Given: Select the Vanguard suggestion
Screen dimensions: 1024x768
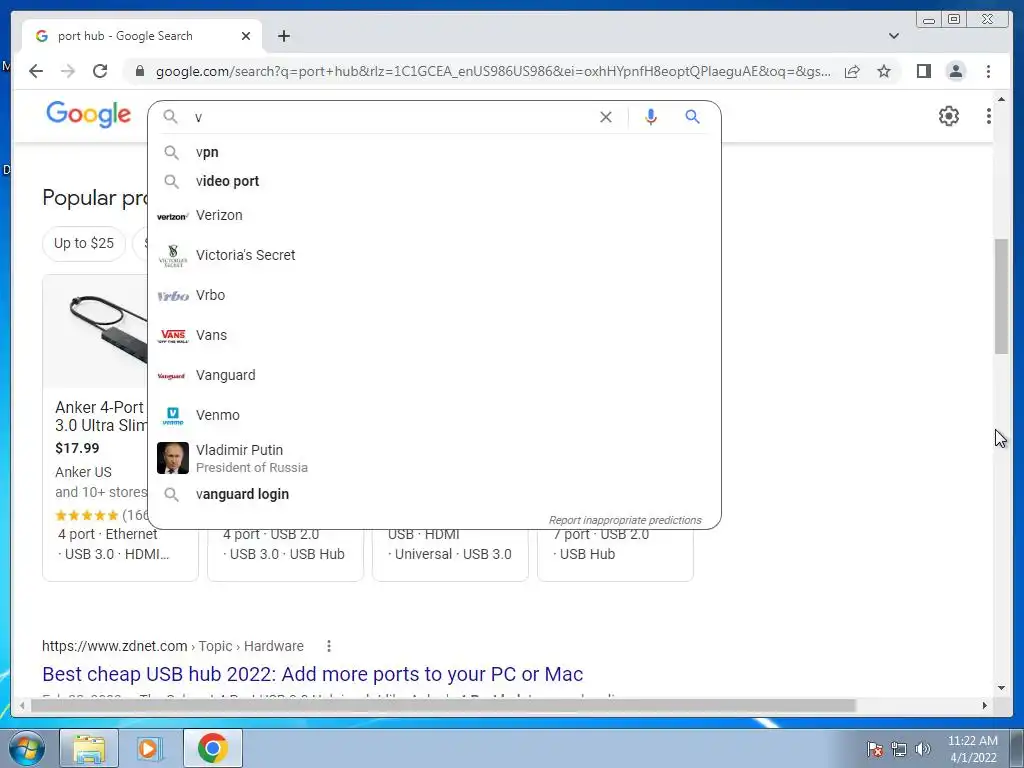Looking at the screenshot, I should click(434, 375).
